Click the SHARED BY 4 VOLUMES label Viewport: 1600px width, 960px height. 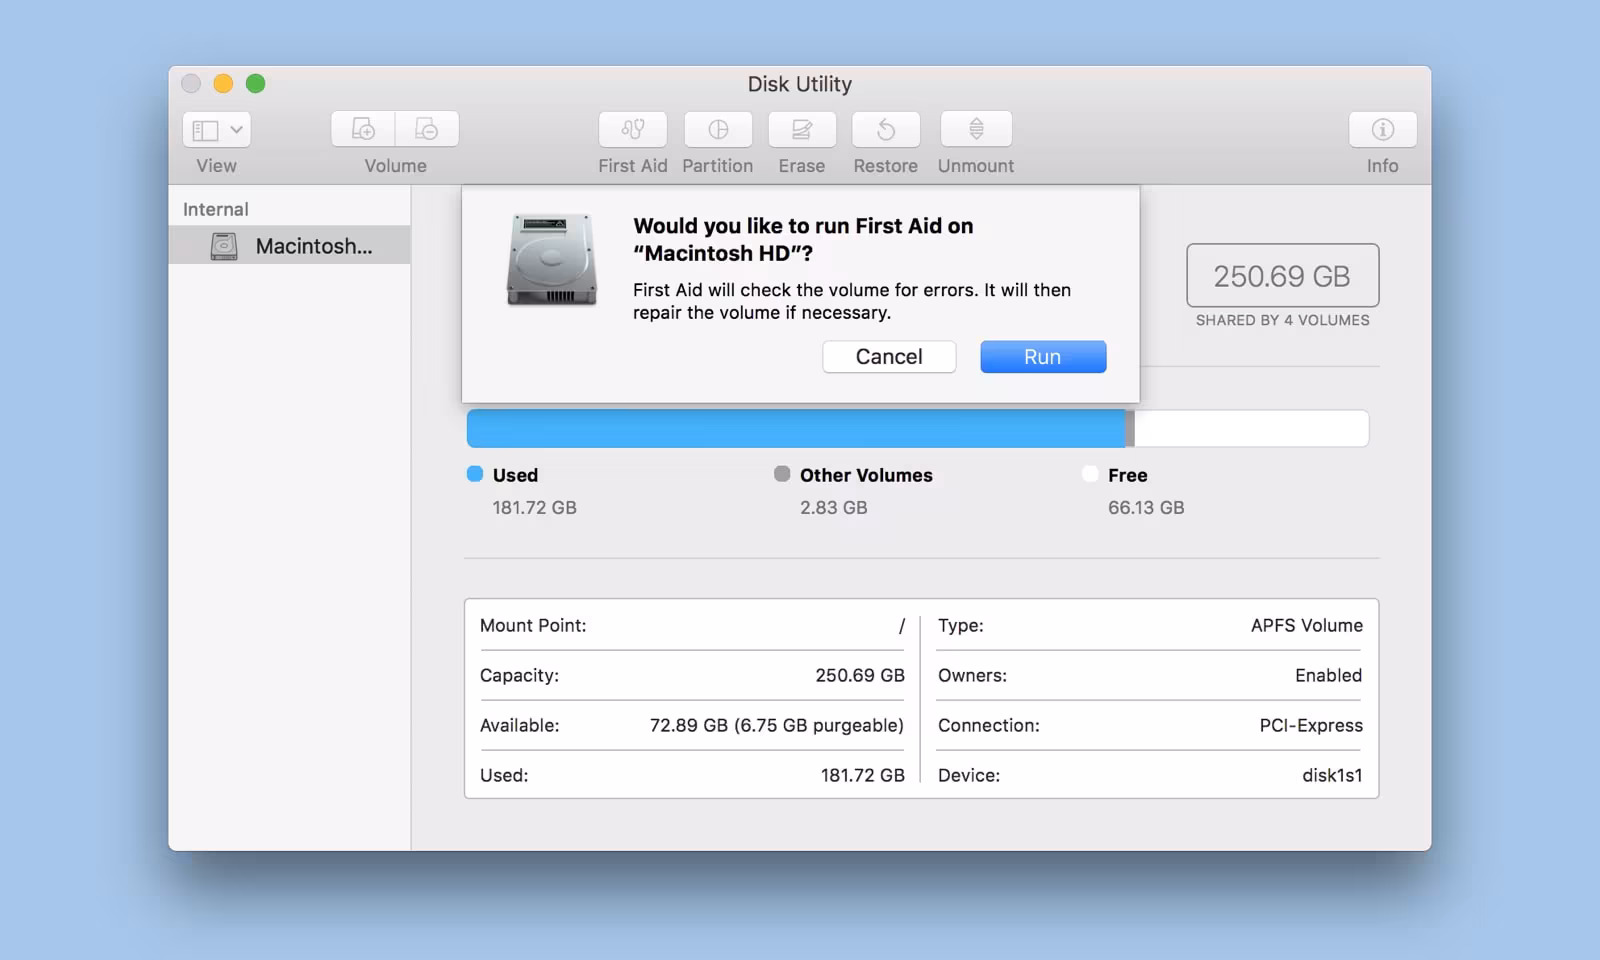[1283, 320]
